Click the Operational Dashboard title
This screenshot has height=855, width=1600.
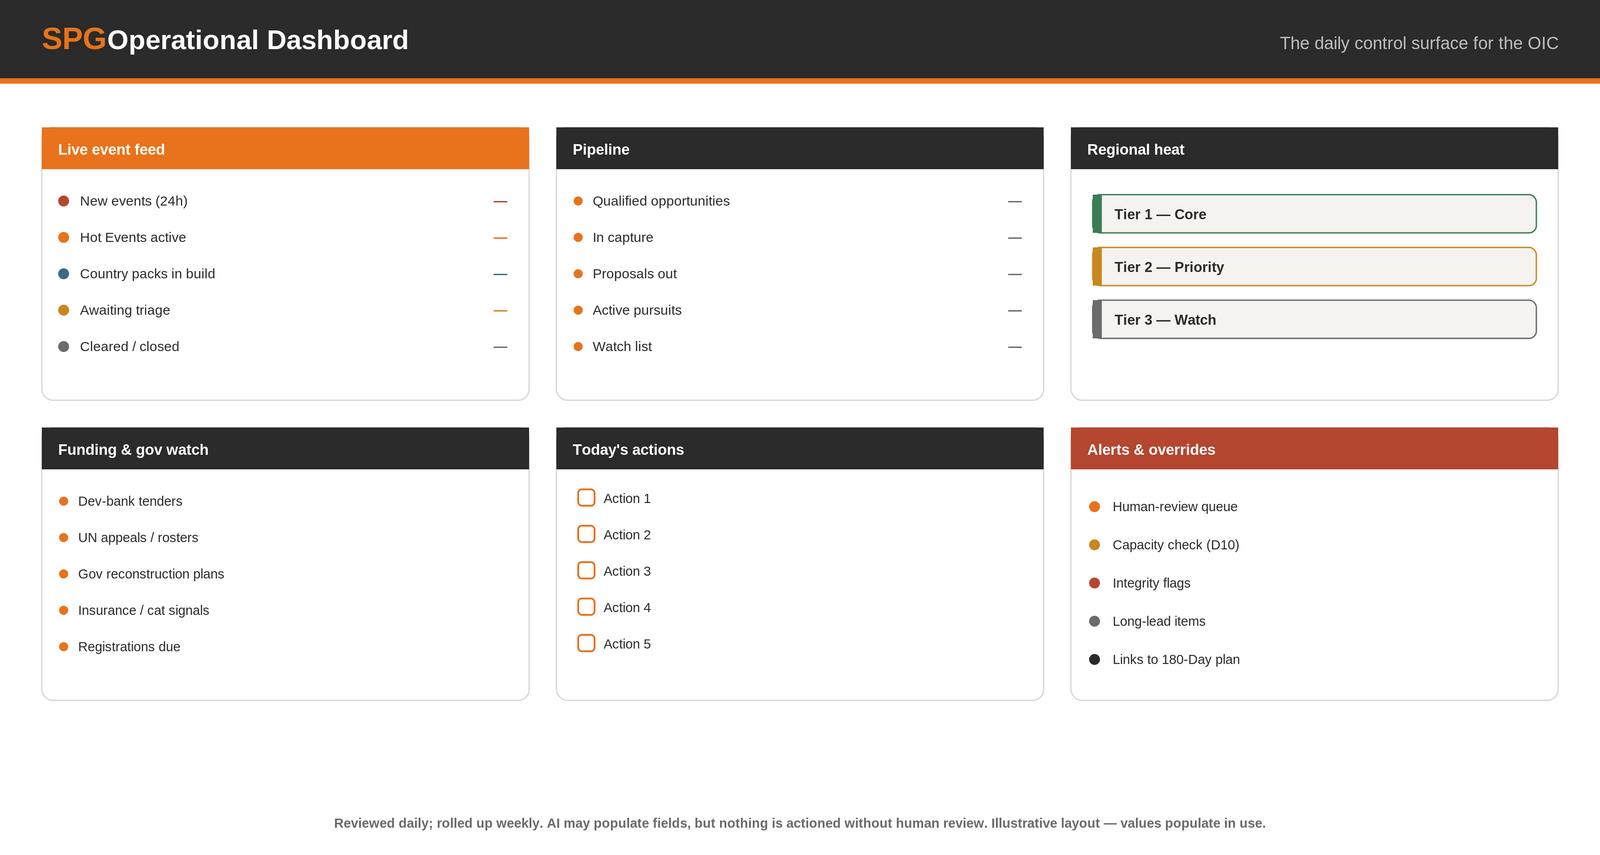pyautogui.click(x=258, y=40)
